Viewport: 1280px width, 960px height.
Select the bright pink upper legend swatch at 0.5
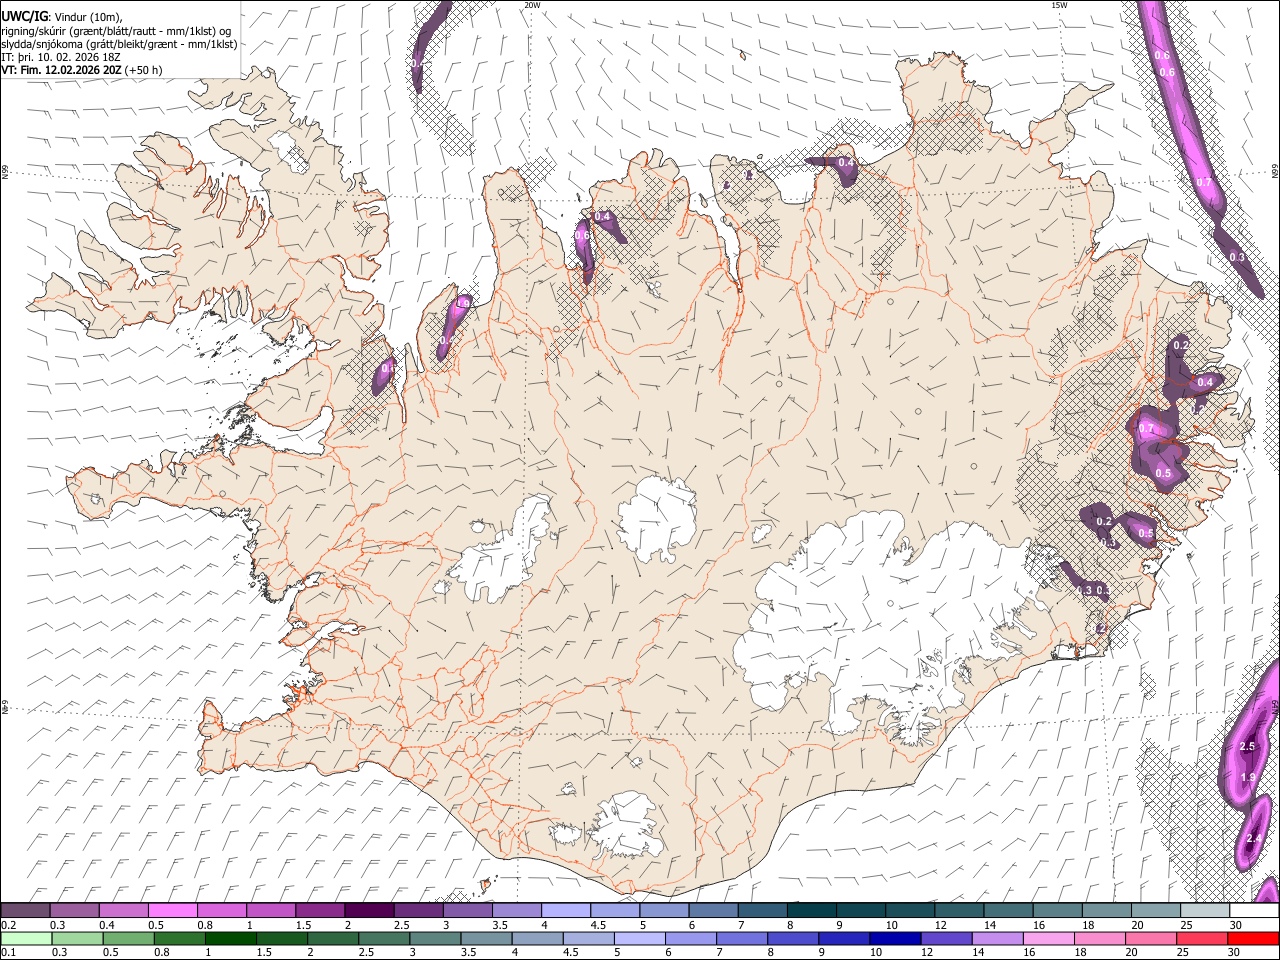point(172,911)
